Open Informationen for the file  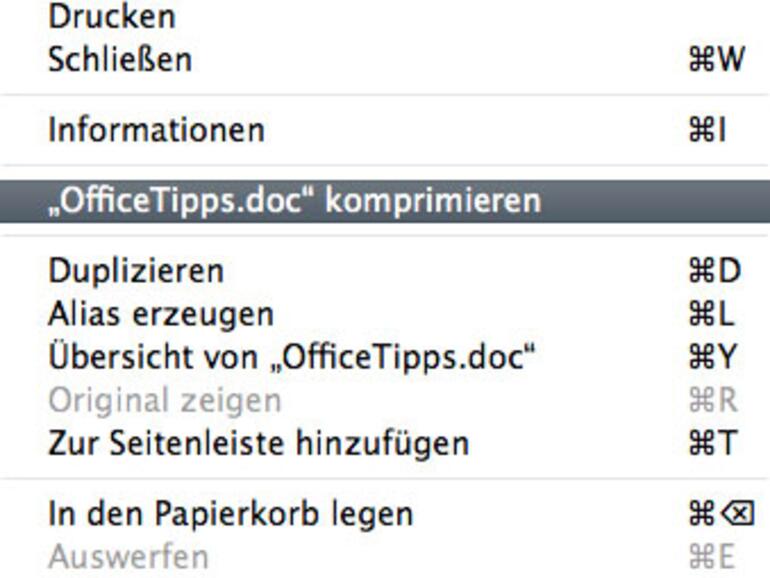pyautogui.click(x=156, y=130)
